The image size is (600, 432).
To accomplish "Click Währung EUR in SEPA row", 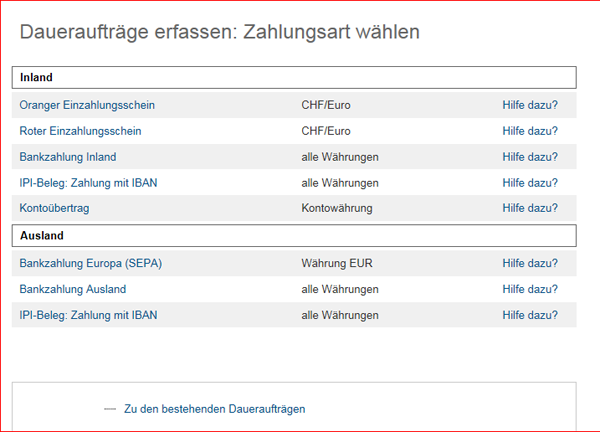I will coord(337,263).
